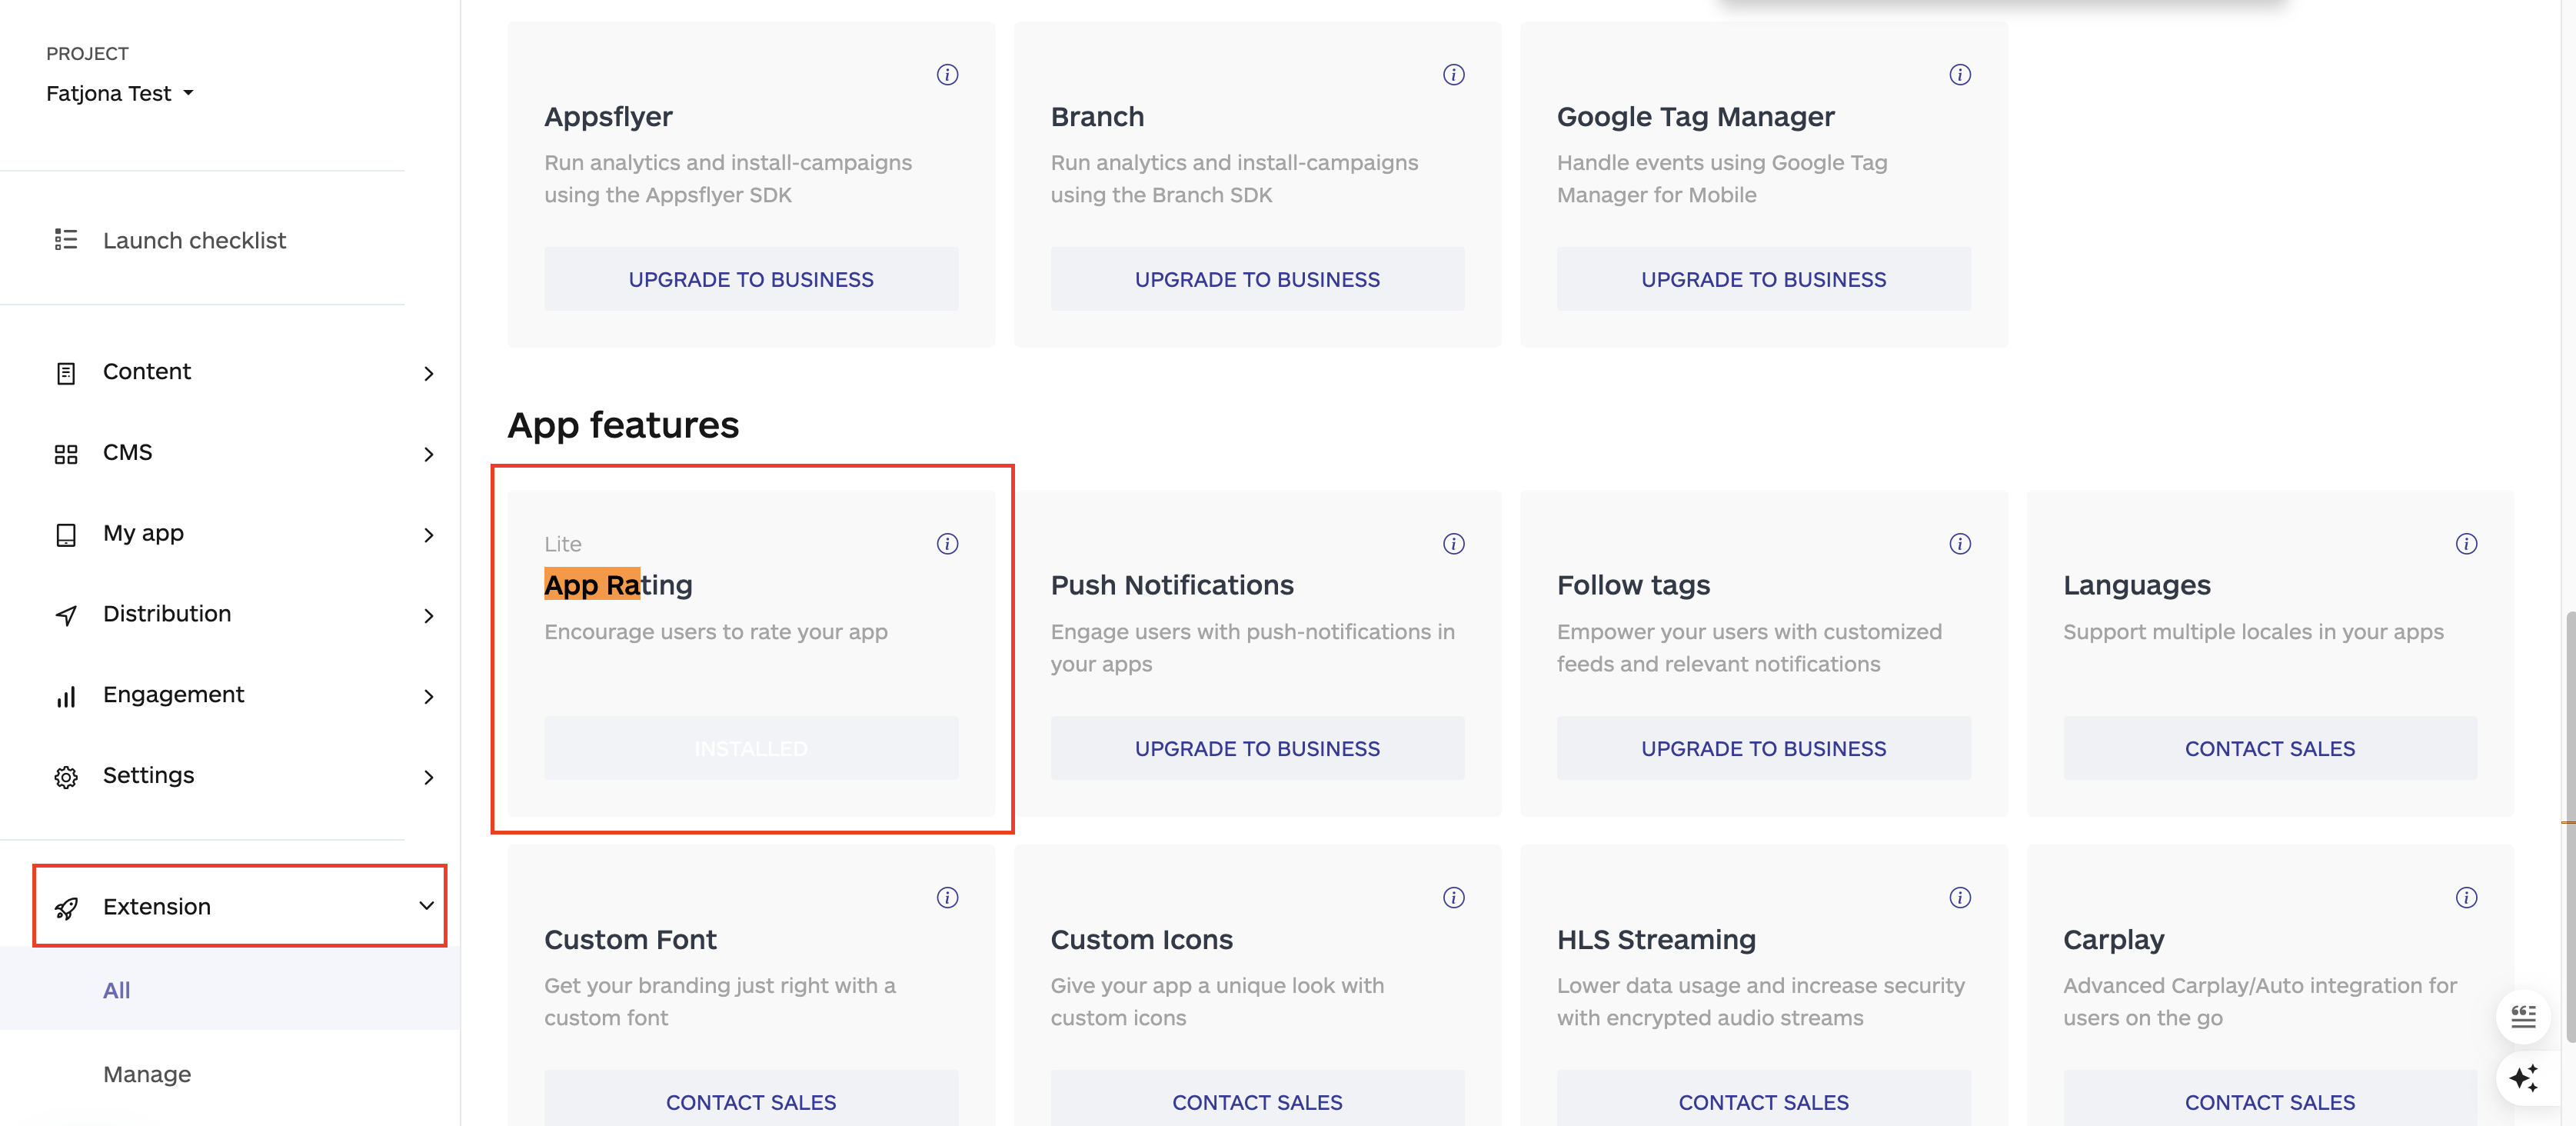Click the CMS grid icon in sidebar
Viewport: 2576px width, 1126px height.
66,453
